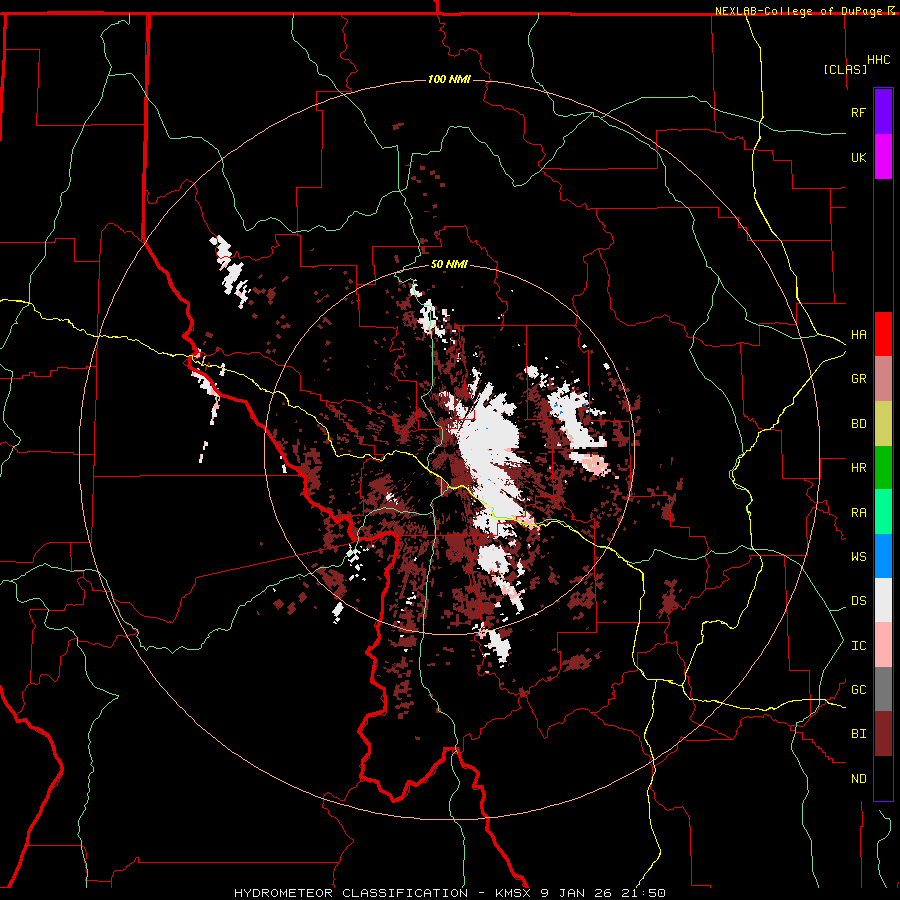Click the "GR" legend label
Viewport: 900px width, 900px height.
tap(858, 379)
